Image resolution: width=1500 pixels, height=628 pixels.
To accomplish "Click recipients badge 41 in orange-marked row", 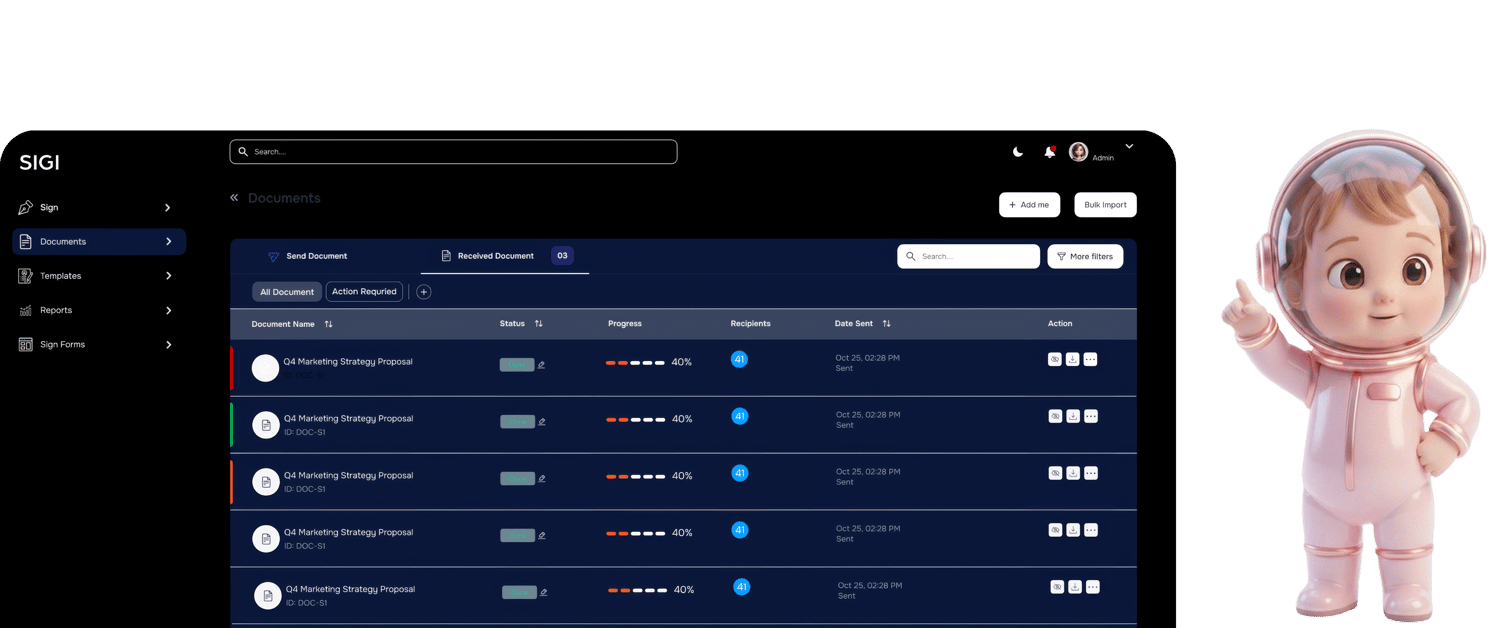I will [740, 473].
